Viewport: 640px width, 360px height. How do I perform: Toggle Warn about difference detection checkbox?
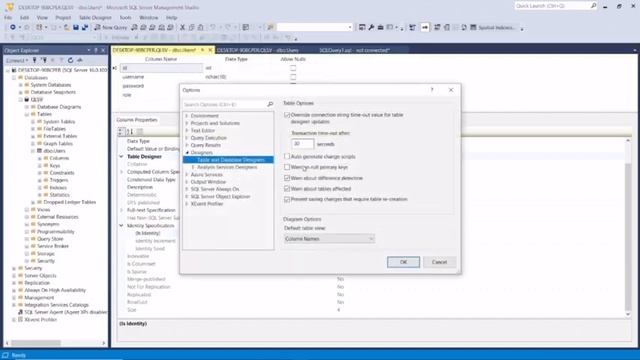click(287, 178)
